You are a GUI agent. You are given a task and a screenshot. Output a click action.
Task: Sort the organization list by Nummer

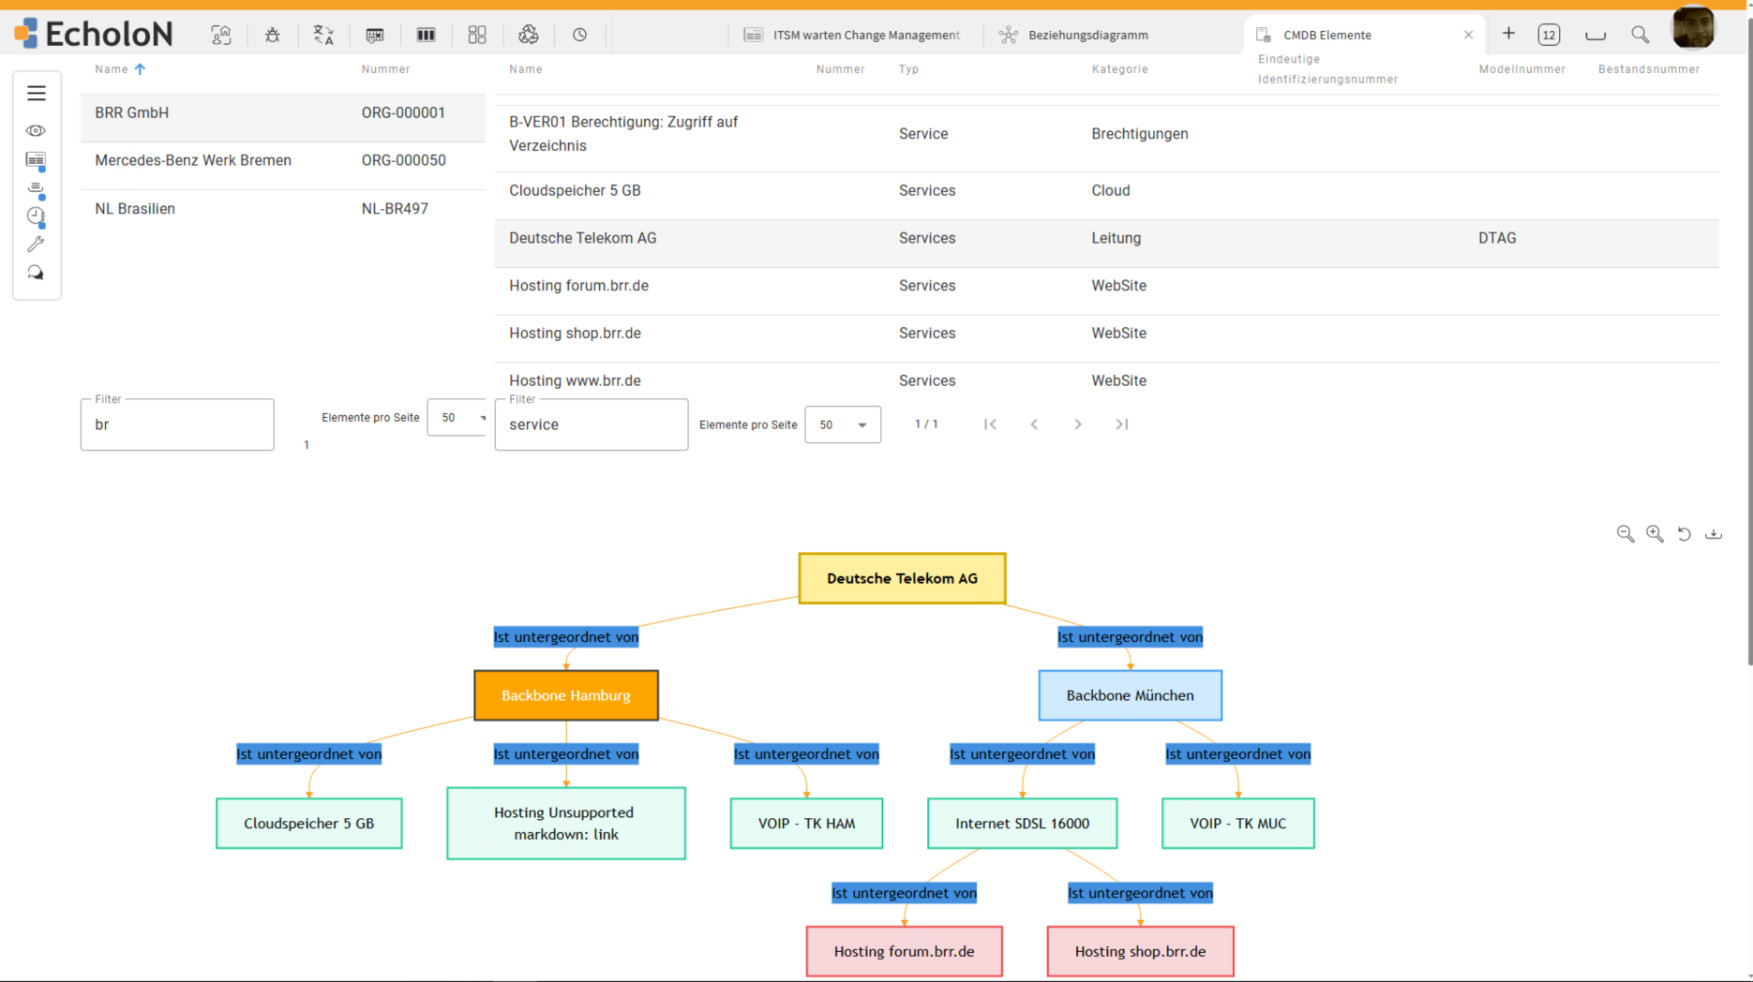pyautogui.click(x=386, y=69)
